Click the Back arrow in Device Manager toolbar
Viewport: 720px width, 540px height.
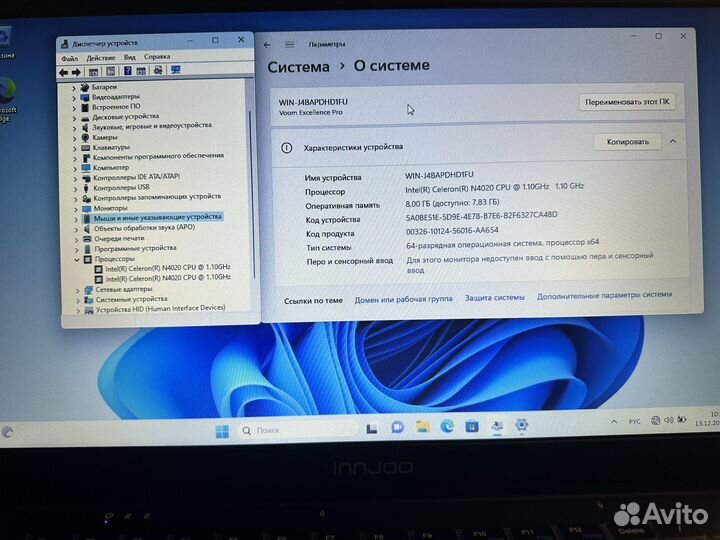pyautogui.click(x=64, y=71)
